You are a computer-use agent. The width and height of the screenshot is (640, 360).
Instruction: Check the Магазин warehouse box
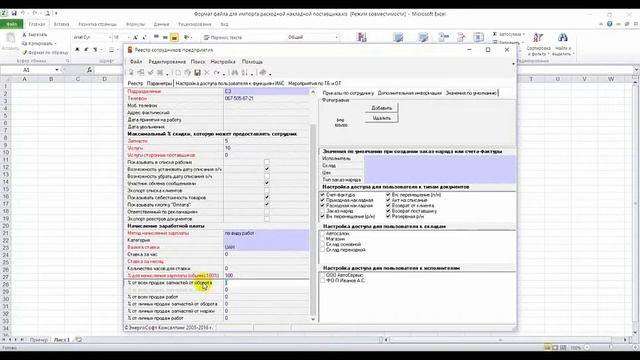(x=322, y=239)
